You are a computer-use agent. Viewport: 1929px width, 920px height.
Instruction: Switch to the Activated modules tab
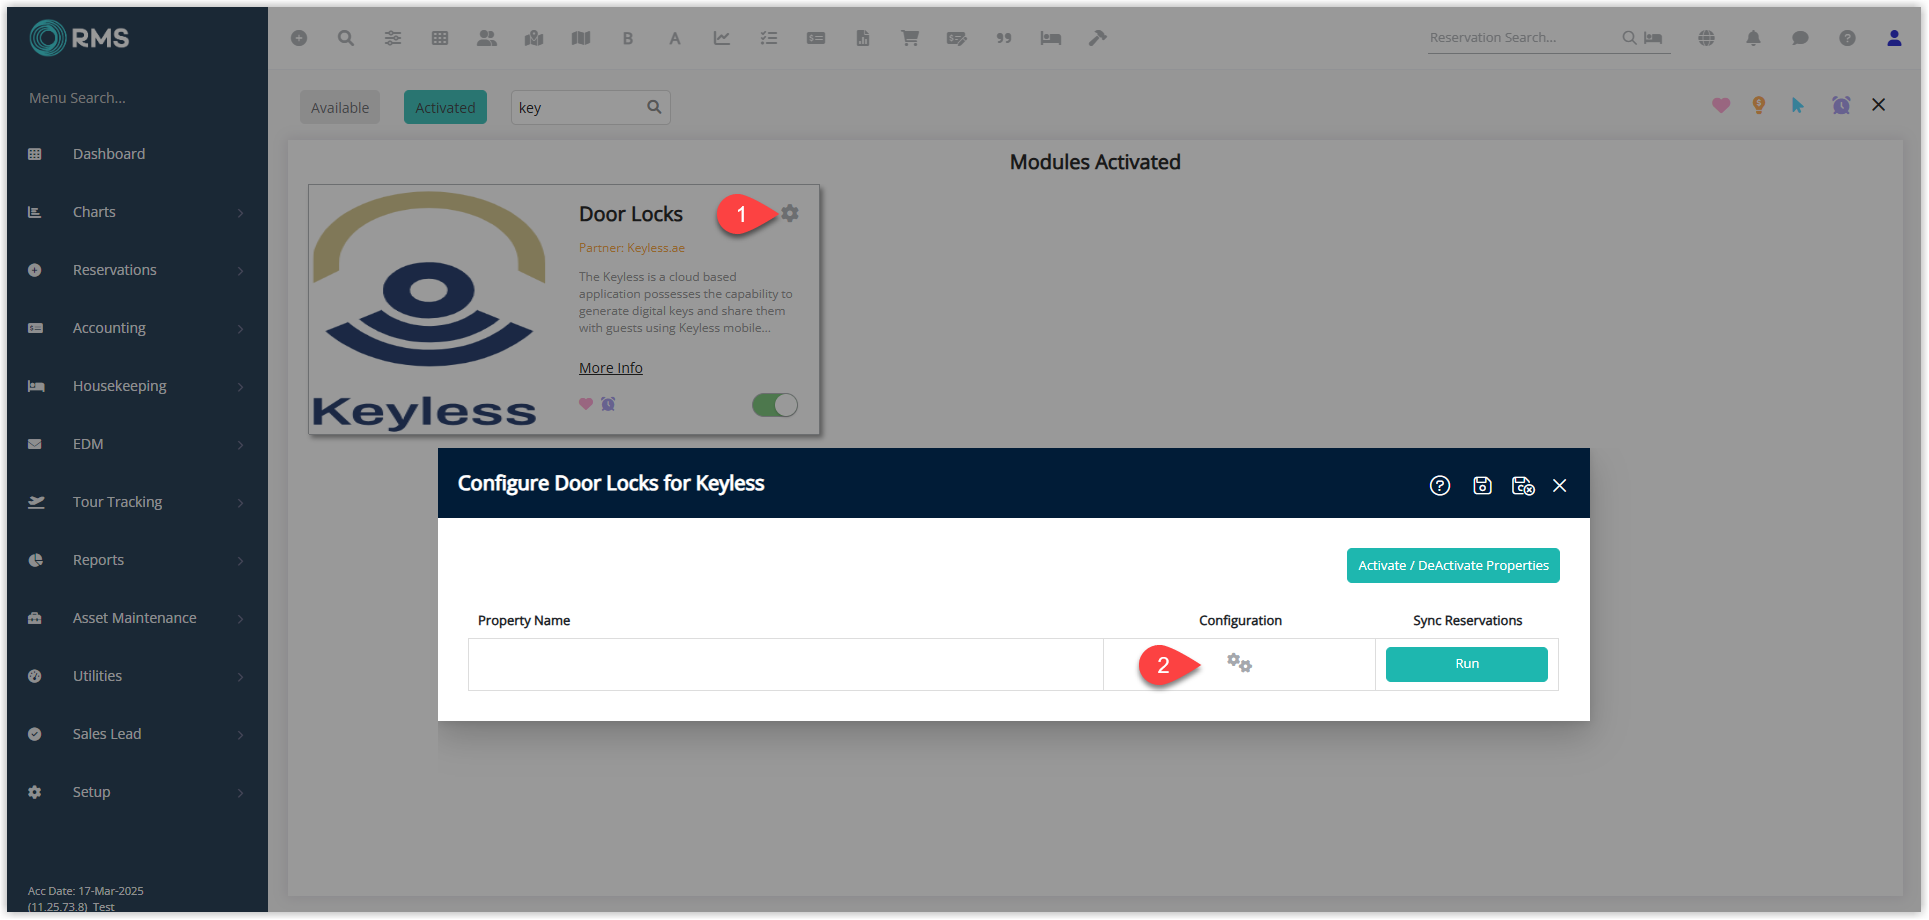click(445, 107)
